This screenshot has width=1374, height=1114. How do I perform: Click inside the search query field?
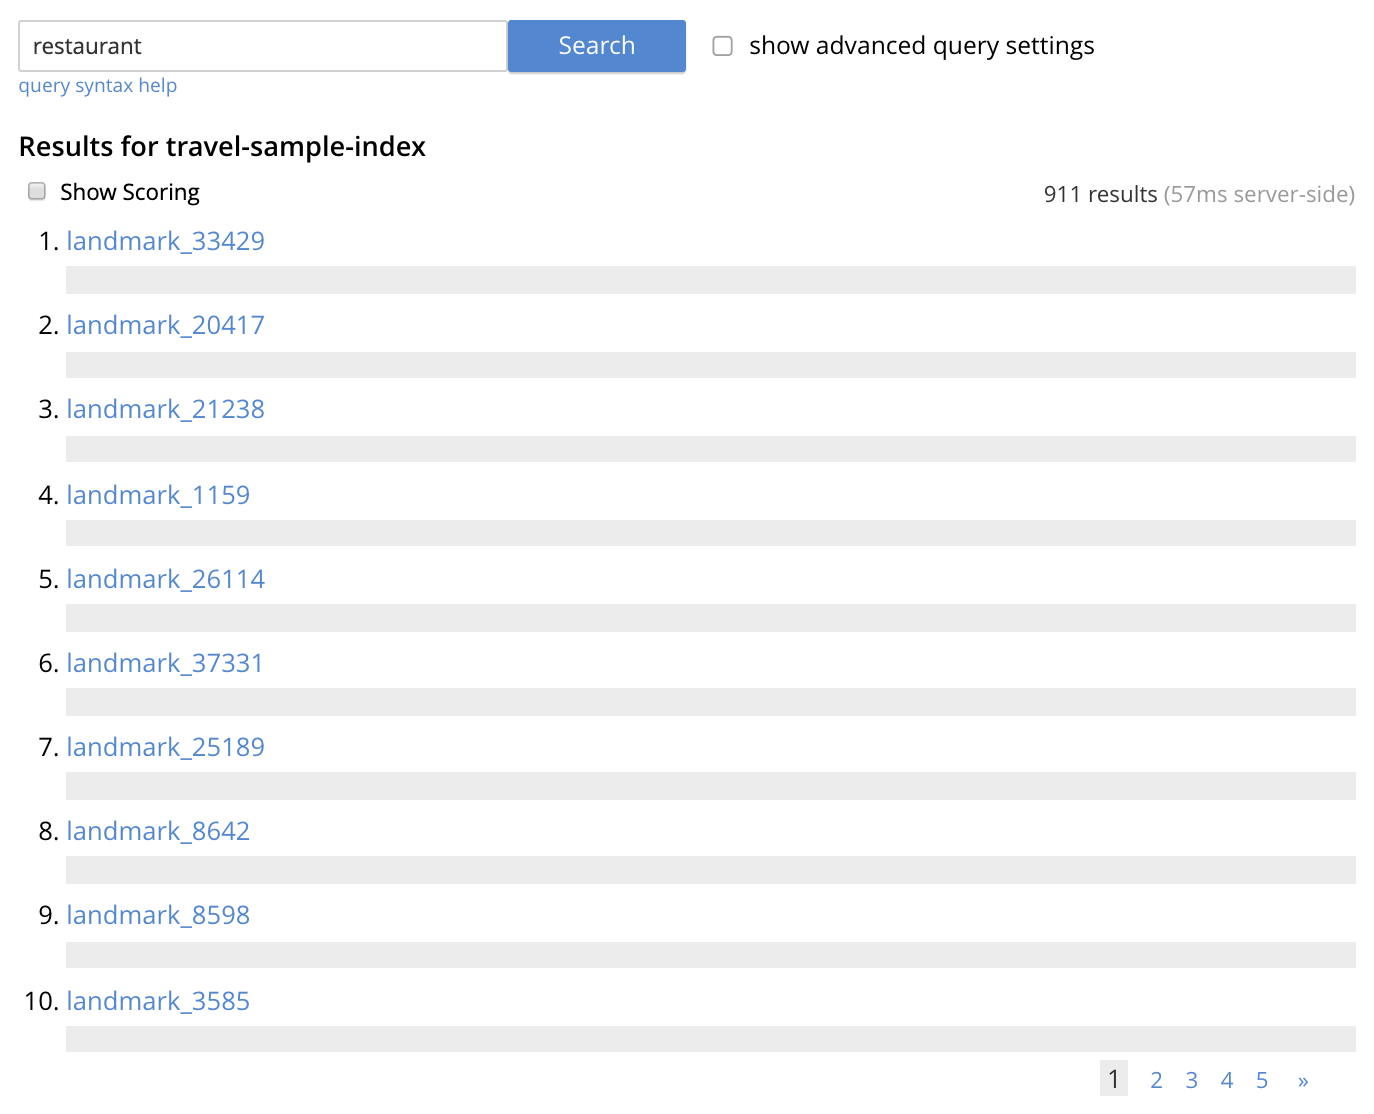tap(260, 45)
